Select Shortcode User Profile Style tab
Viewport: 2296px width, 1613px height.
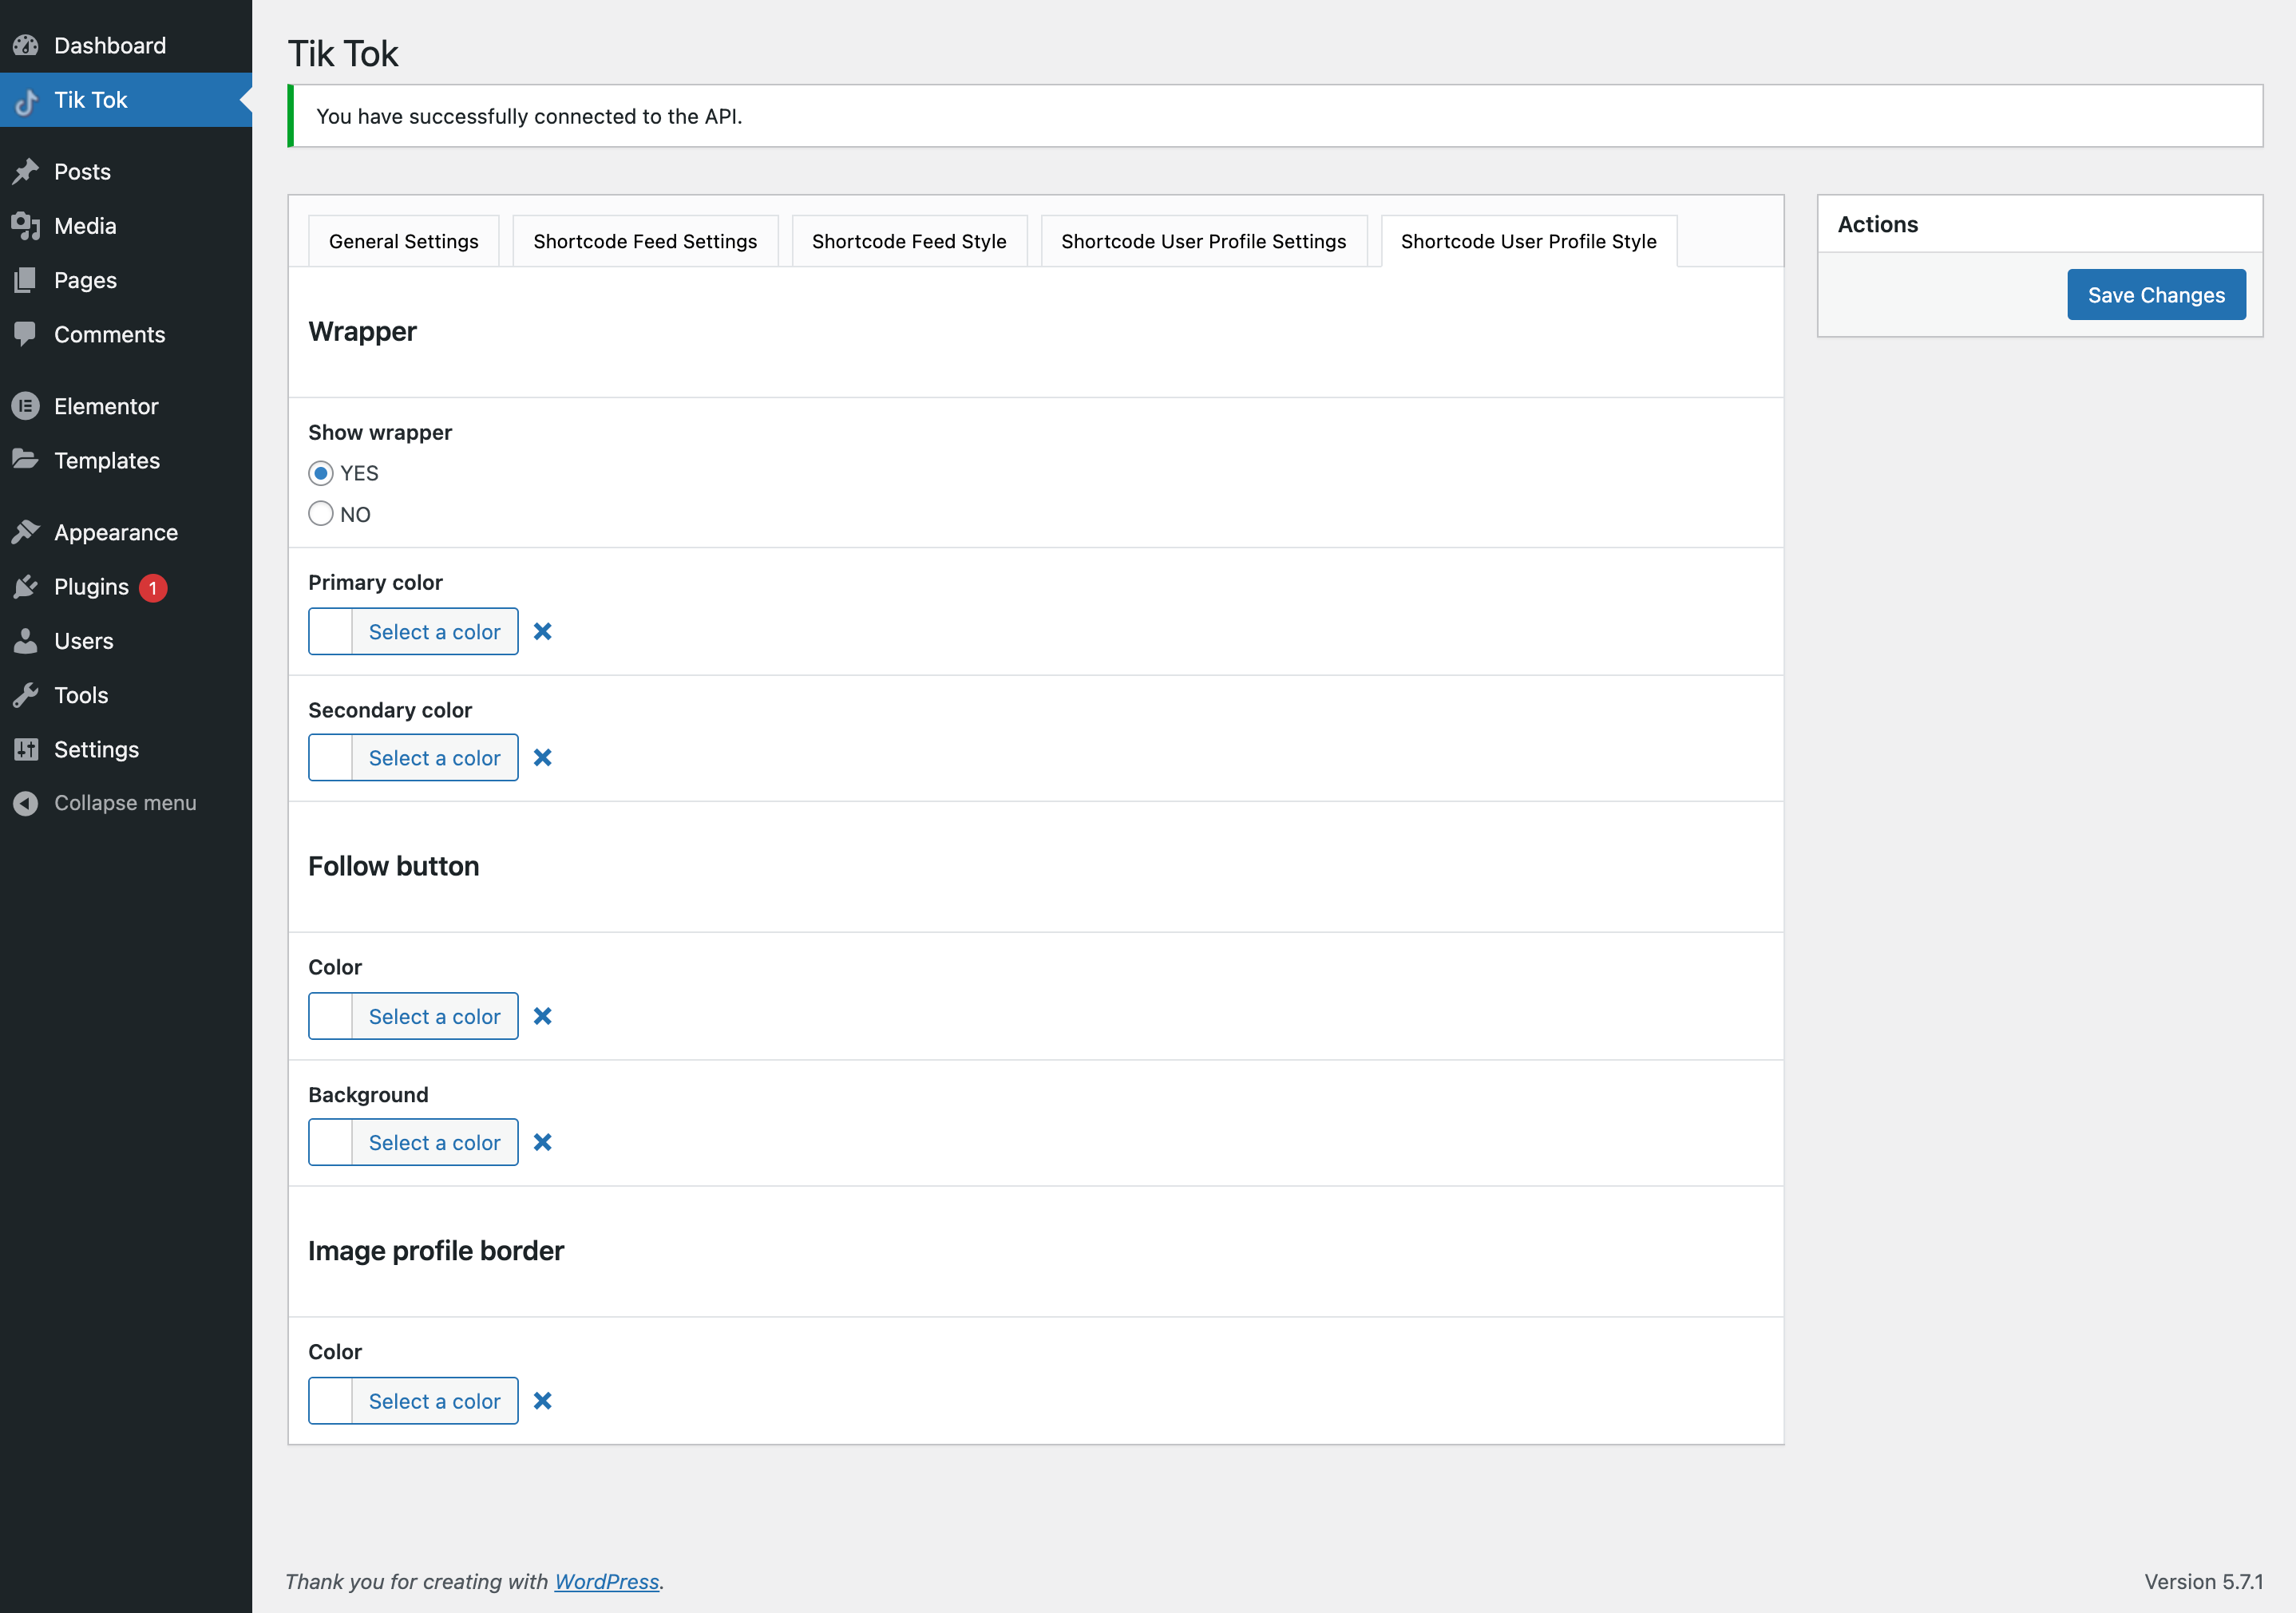pos(1529,241)
